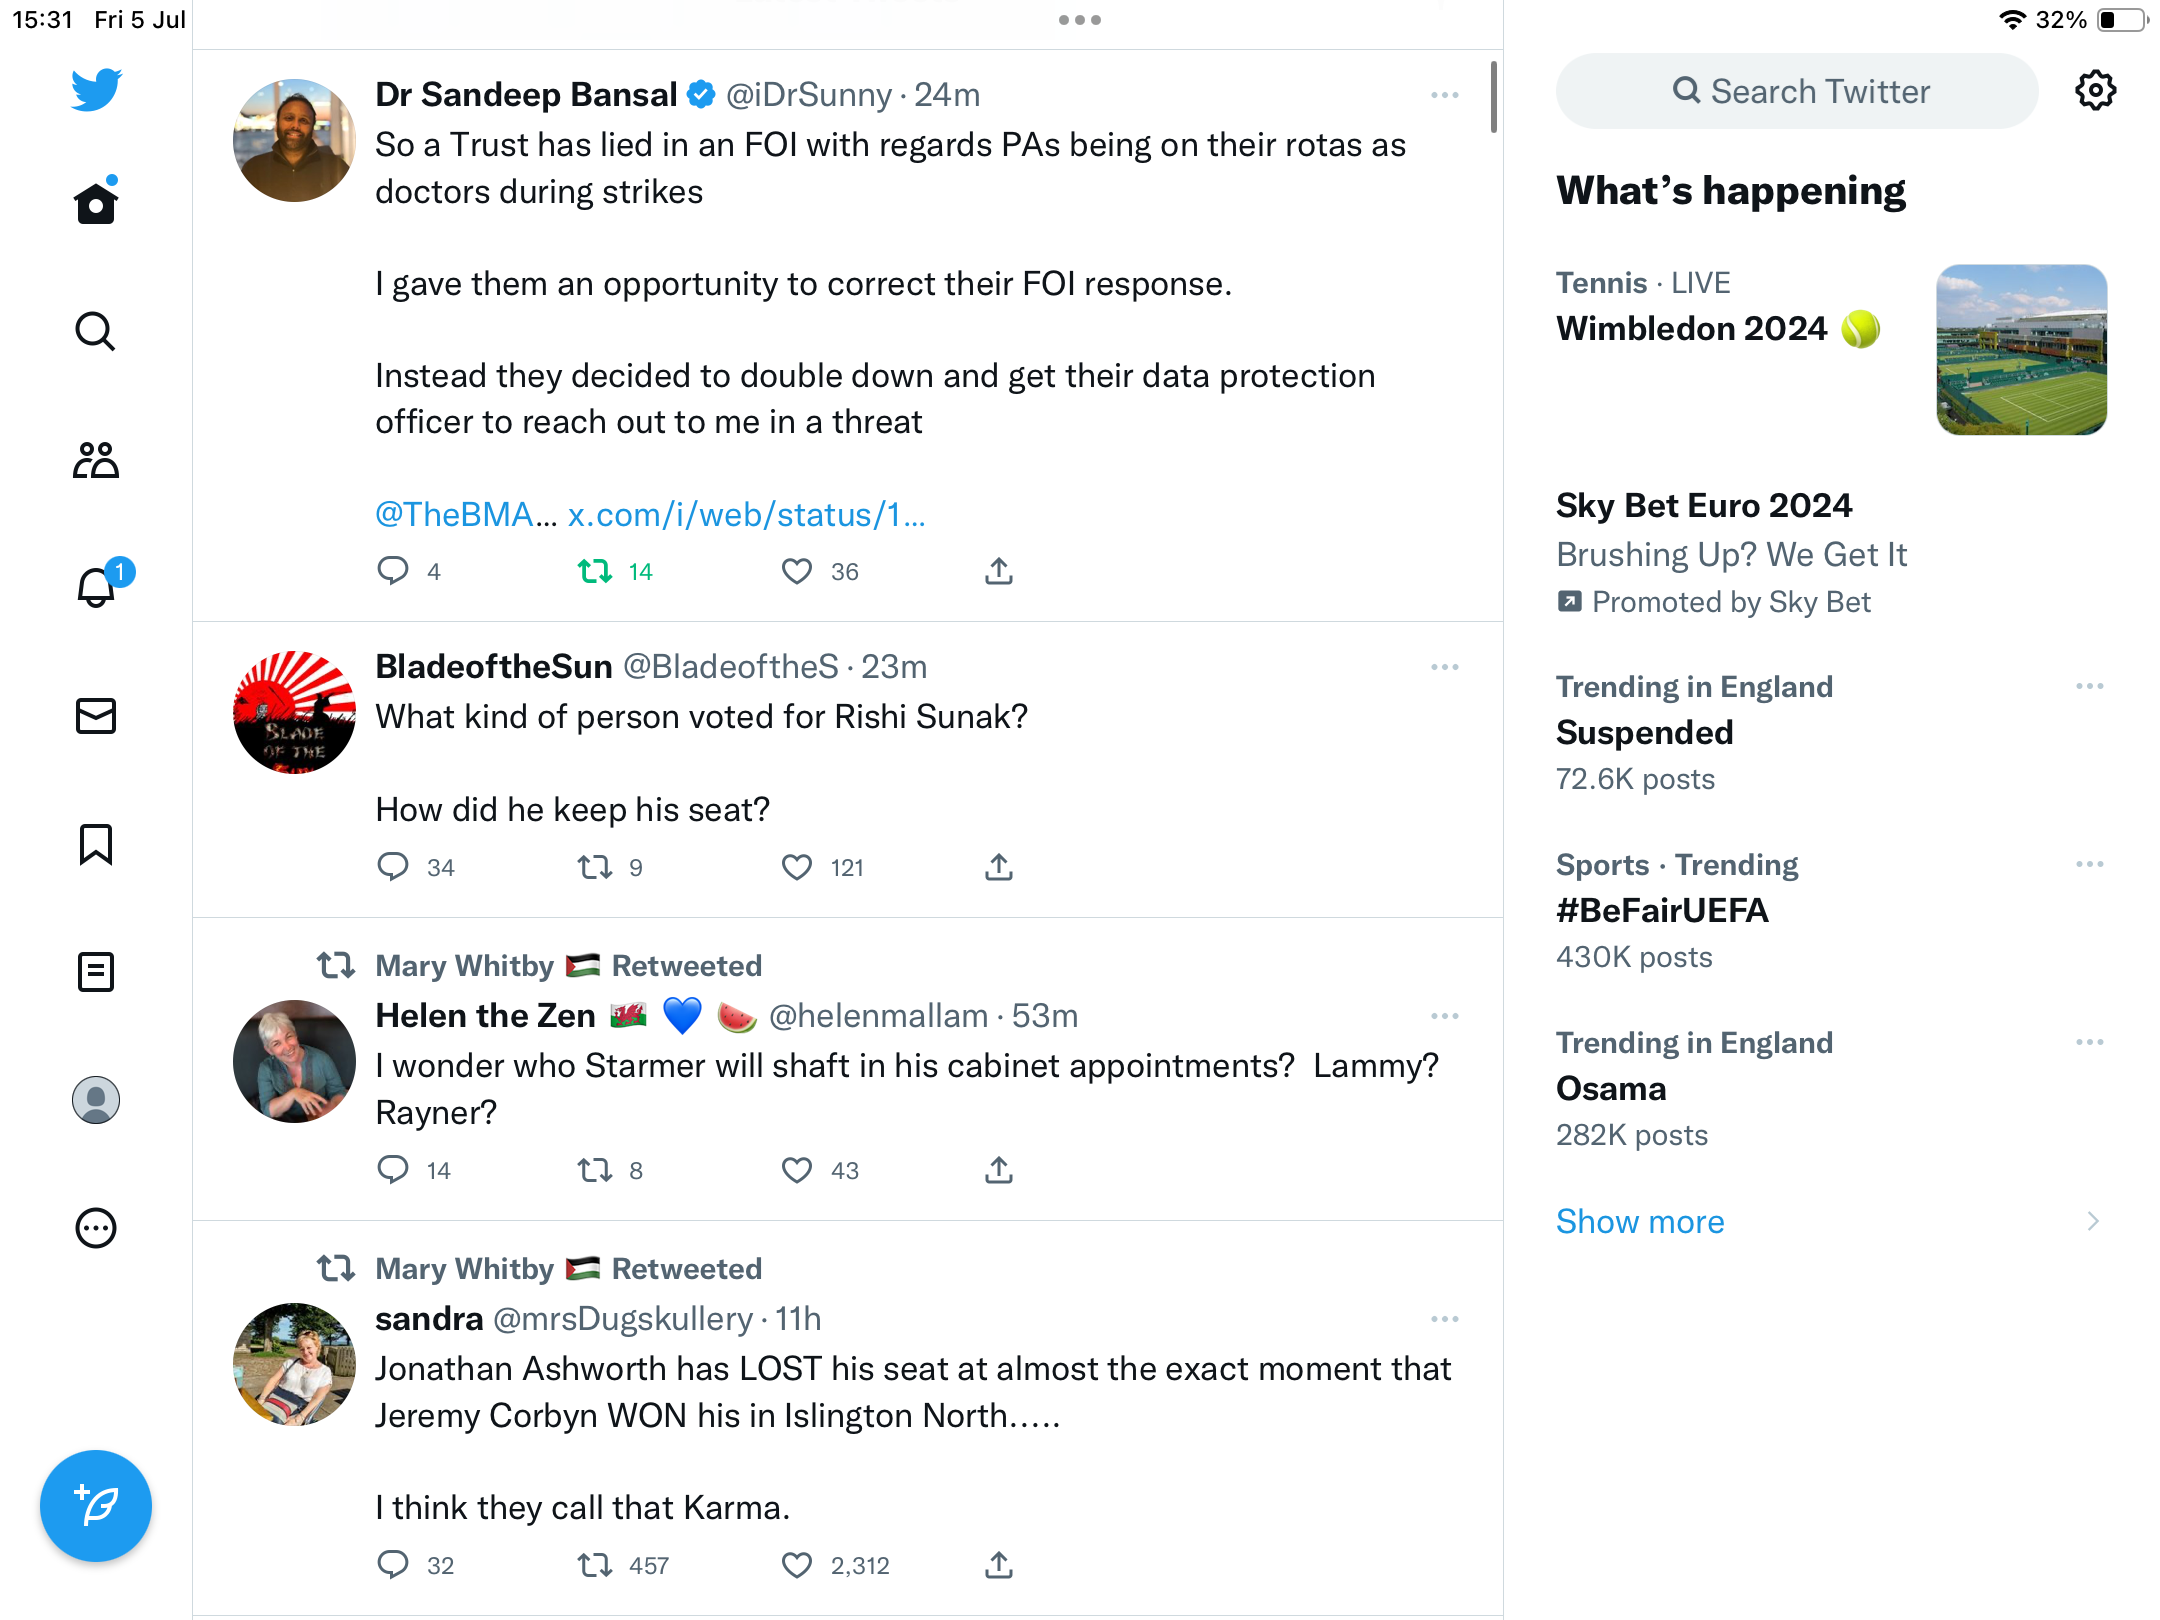
Task: Open the Osama trending topic
Action: coord(1611,1089)
